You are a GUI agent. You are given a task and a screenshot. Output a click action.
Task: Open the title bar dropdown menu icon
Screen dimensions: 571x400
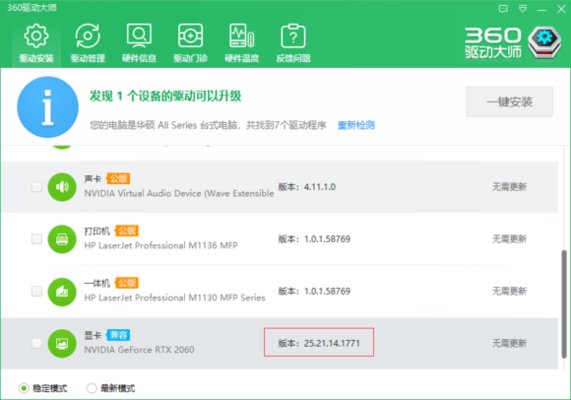click(x=523, y=9)
